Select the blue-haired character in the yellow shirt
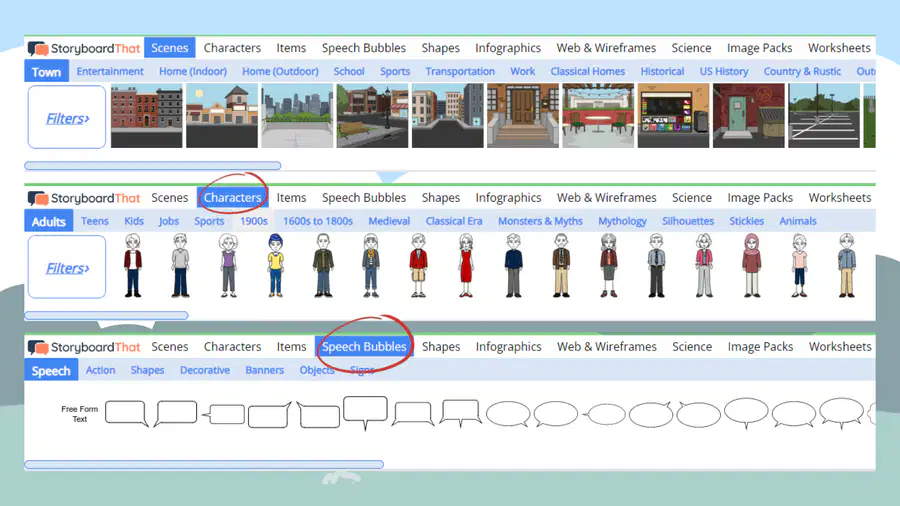 click(x=276, y=265)
